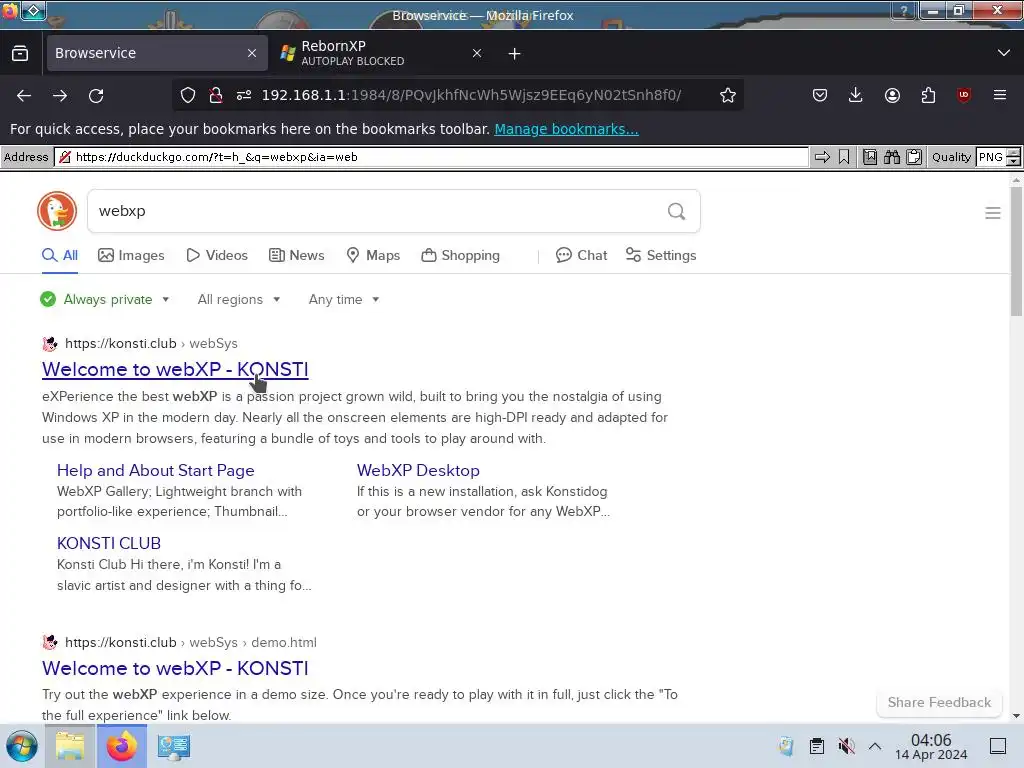This screenshot has height=768, width=1024.
Task: Click the Browservice Go arrow button
Action: (x=822, y=157)
